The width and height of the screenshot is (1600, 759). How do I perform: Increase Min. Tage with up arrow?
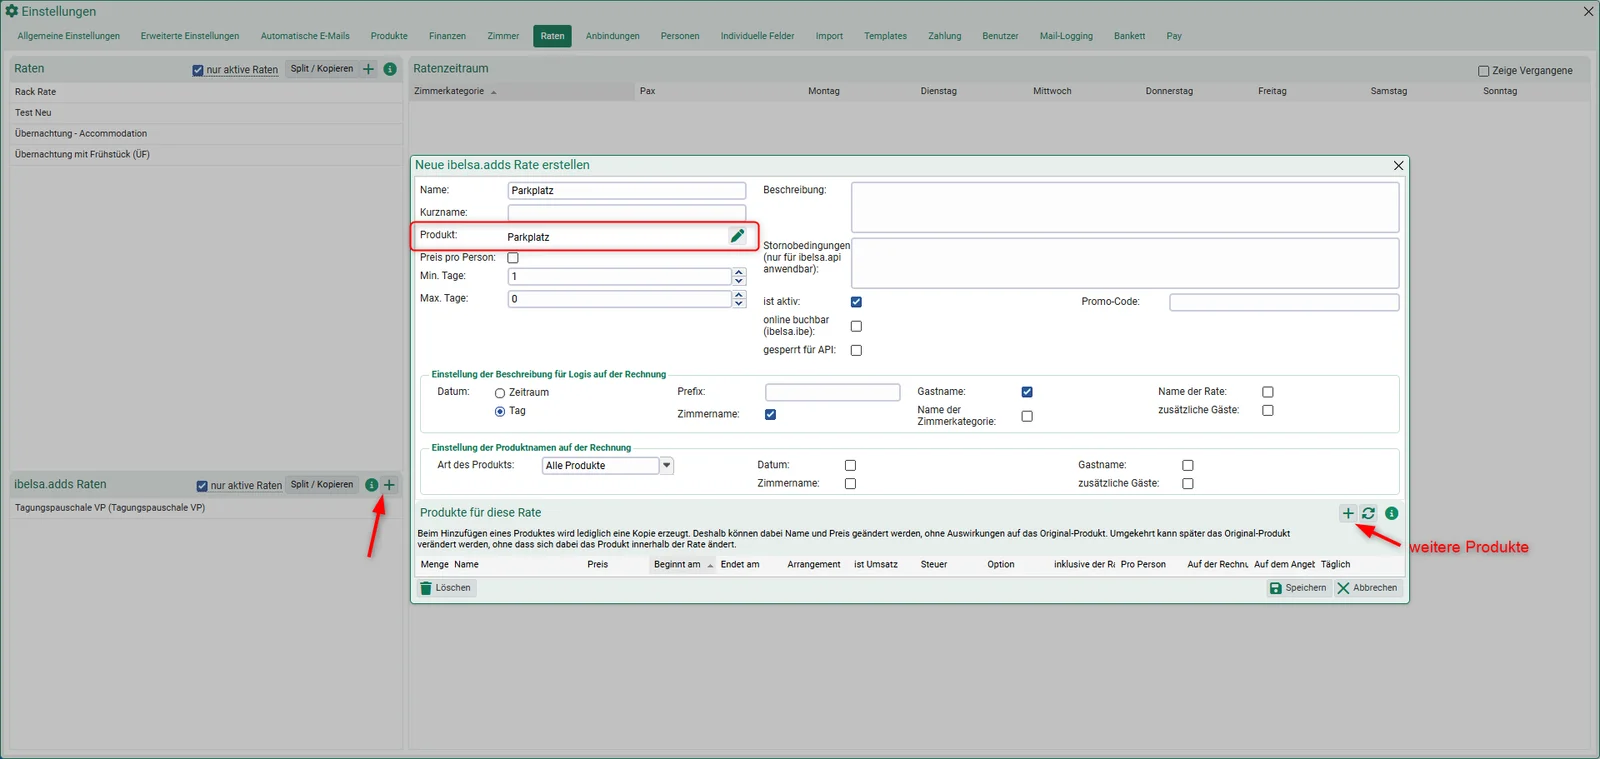pyautogui.click(x=739, y=272)
